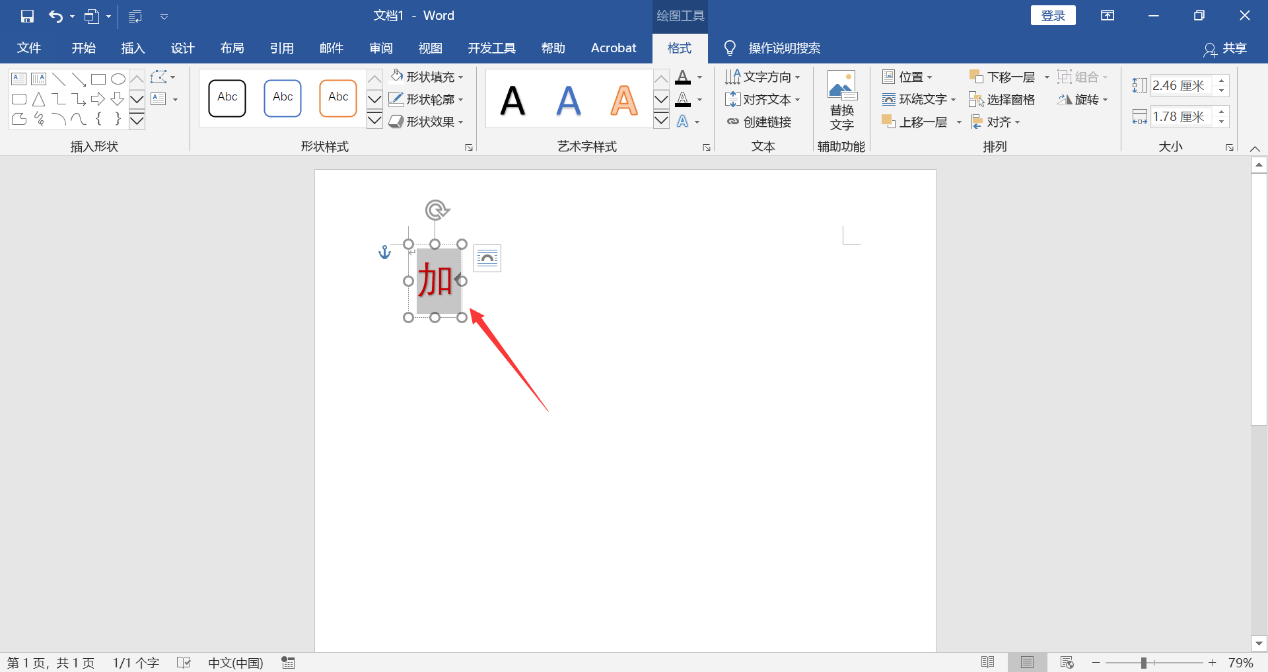The image size is (1268, 672).
Task: Switch to print layout view button
Action: tap(1027, 662)
